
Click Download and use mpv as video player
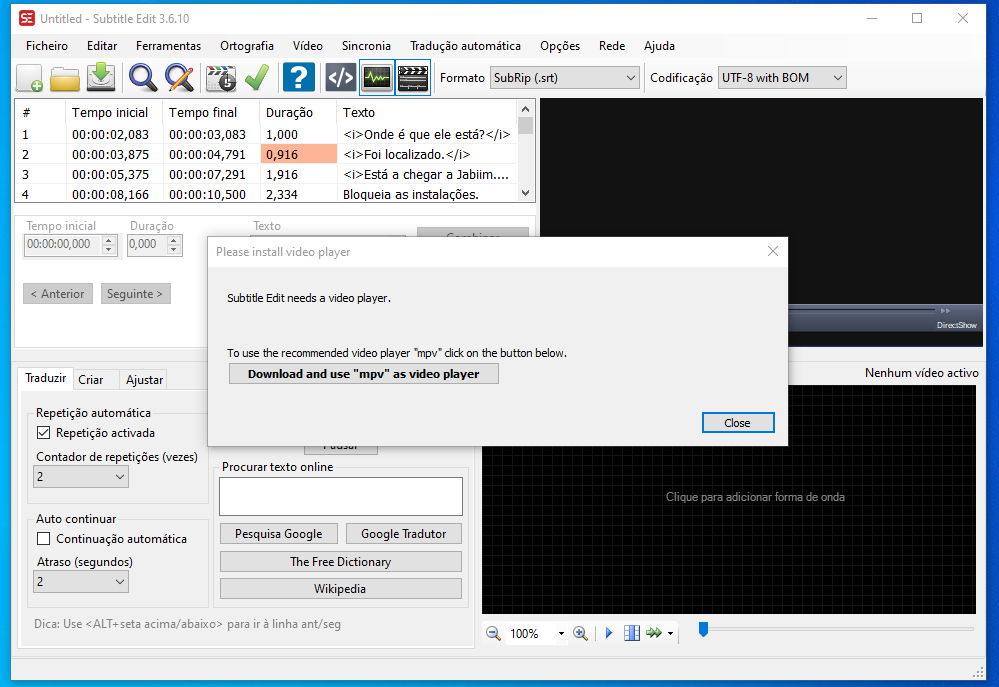click(363, 373)
